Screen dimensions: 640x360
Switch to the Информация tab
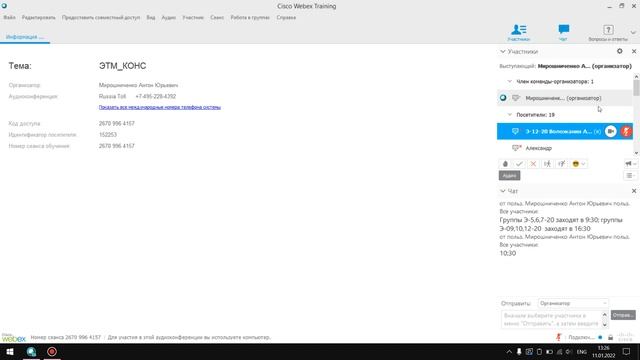(25, 37)
